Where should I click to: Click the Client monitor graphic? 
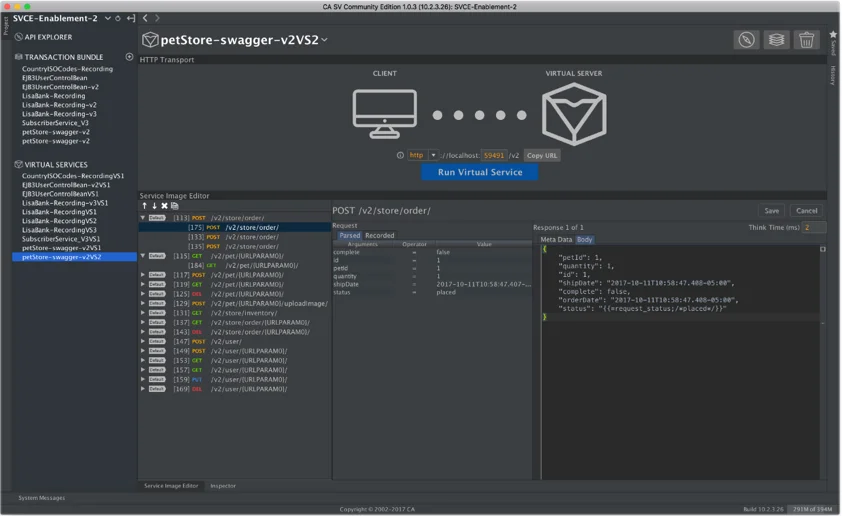click(384, 114)
